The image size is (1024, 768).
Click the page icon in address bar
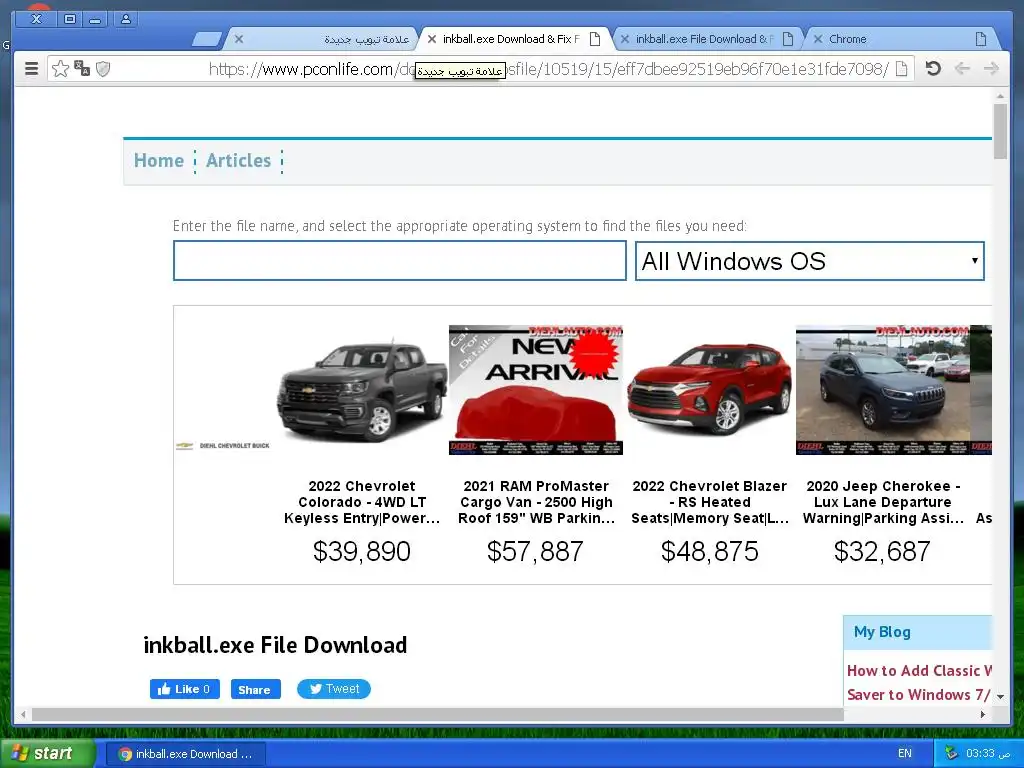[902, 69]
